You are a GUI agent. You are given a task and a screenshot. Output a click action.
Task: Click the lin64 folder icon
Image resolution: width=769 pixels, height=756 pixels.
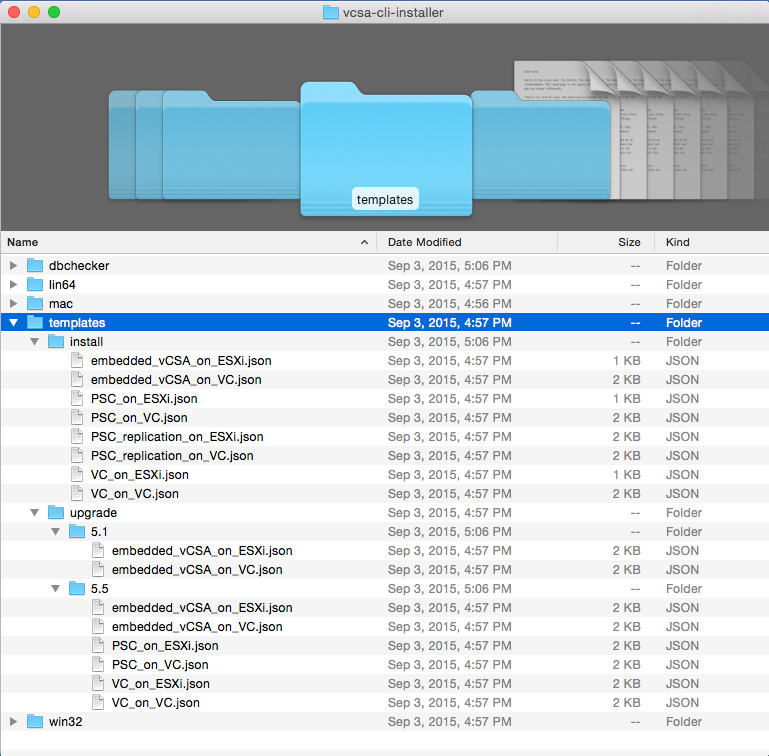[35, 285]
